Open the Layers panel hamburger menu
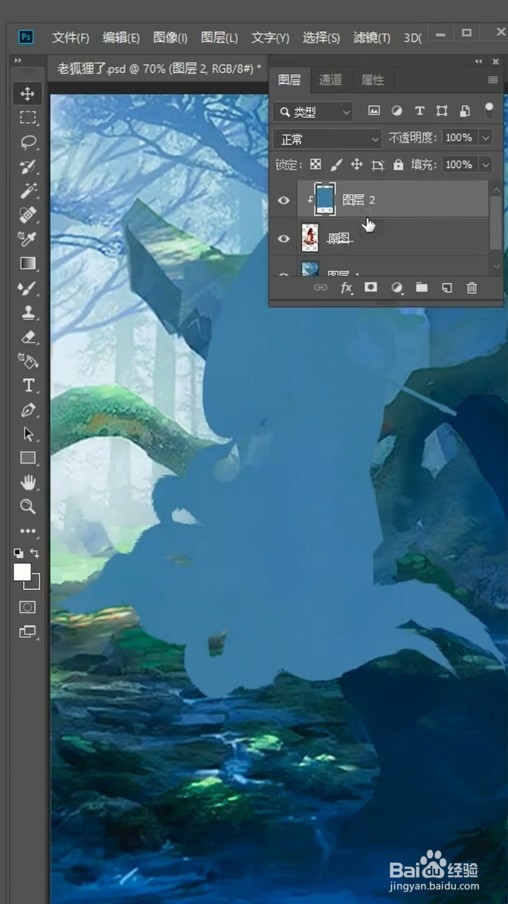Viewport: 508px width, 904px height. coord(492,80)
